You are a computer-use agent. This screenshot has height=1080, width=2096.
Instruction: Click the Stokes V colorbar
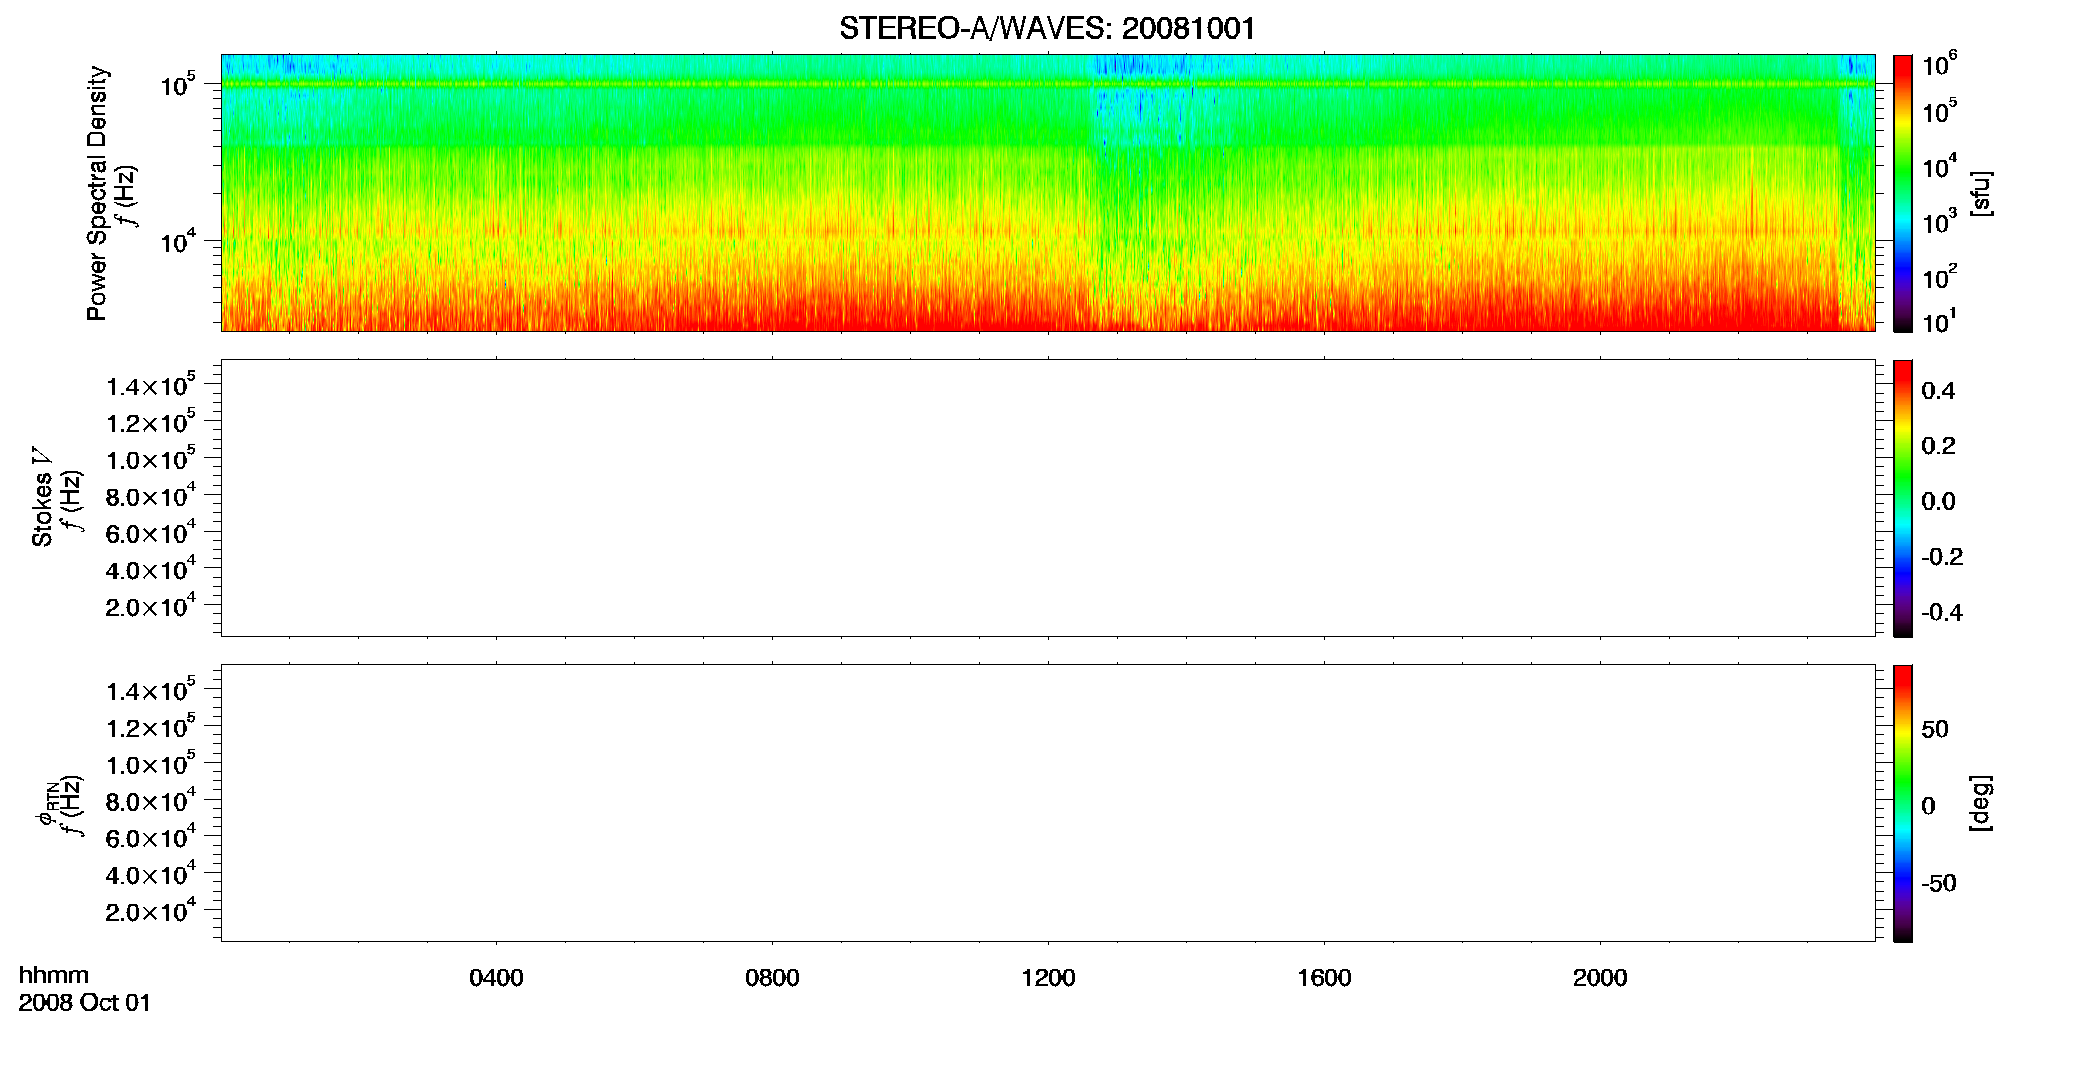pyautogui.click(x=1903, y=498)
